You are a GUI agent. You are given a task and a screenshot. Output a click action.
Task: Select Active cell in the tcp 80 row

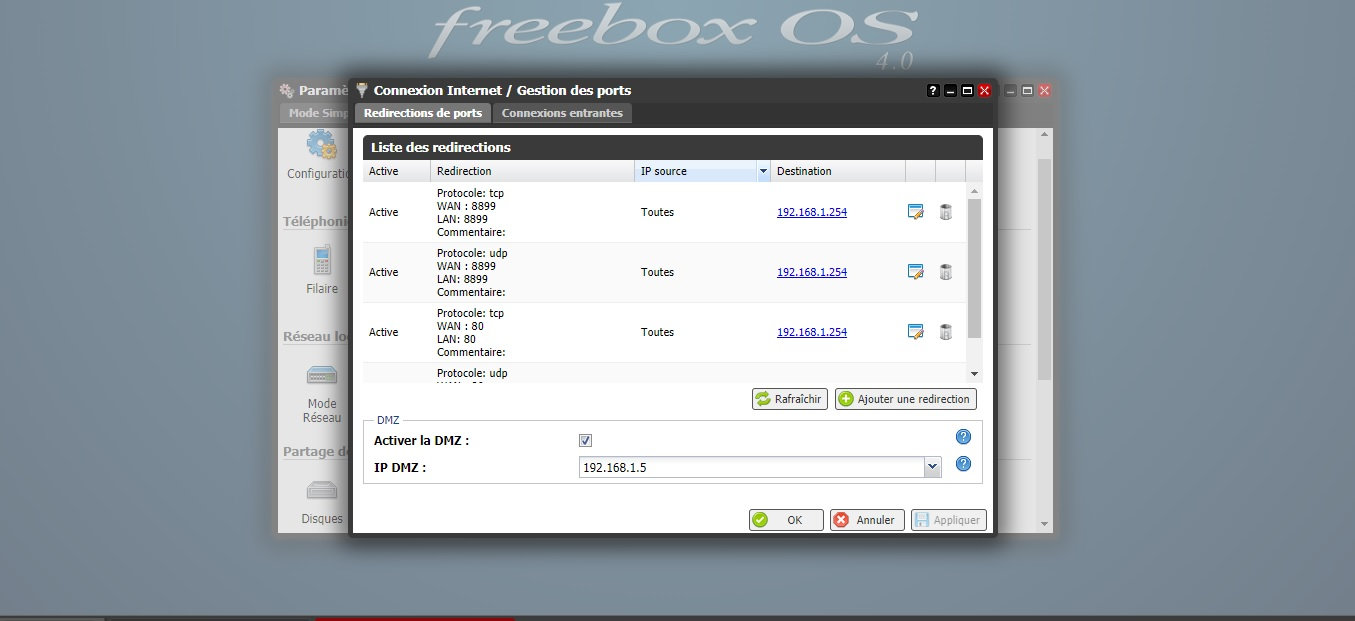384,332
